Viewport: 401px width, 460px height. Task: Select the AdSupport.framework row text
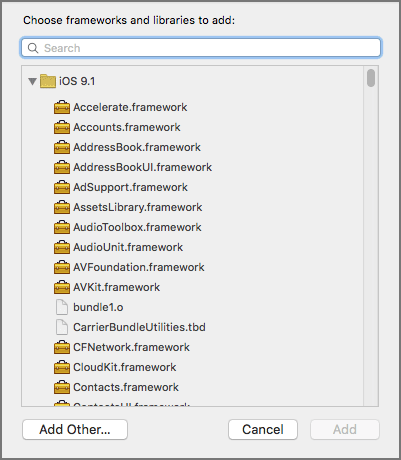pos(130,187)
